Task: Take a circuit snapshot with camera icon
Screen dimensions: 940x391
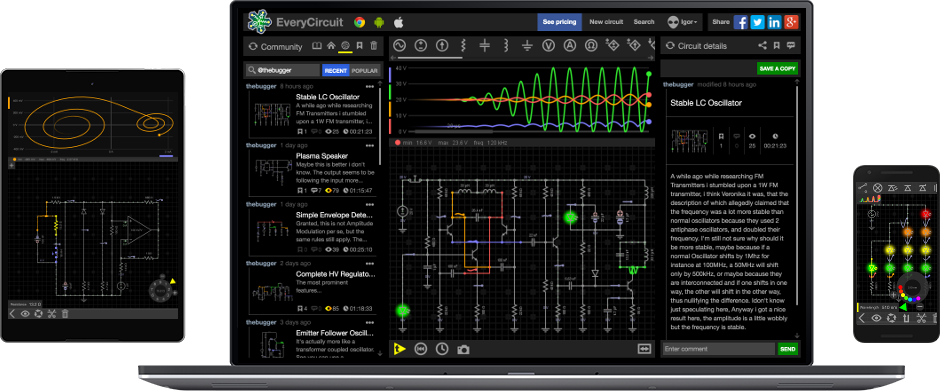Action: pyautogui.click(x=463, y=349)
